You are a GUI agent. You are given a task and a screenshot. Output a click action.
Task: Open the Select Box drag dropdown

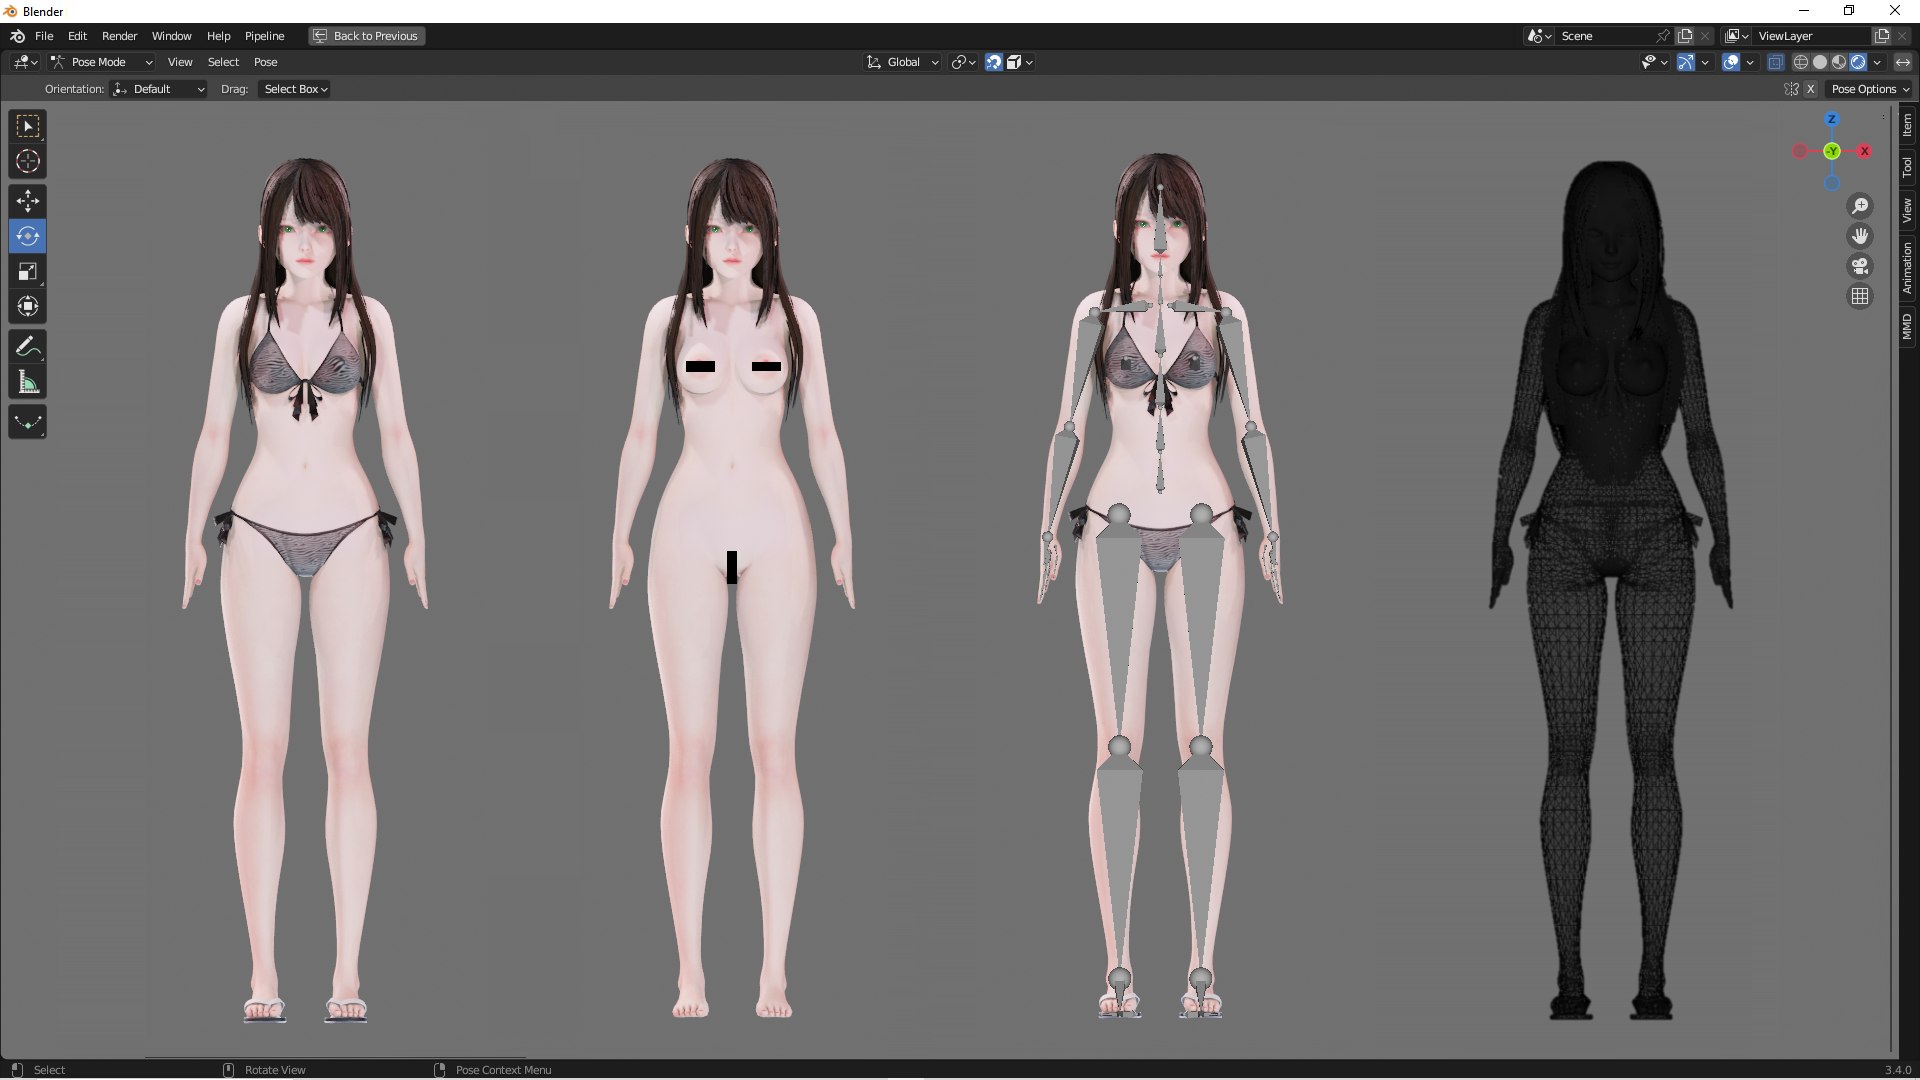point(295,89)
